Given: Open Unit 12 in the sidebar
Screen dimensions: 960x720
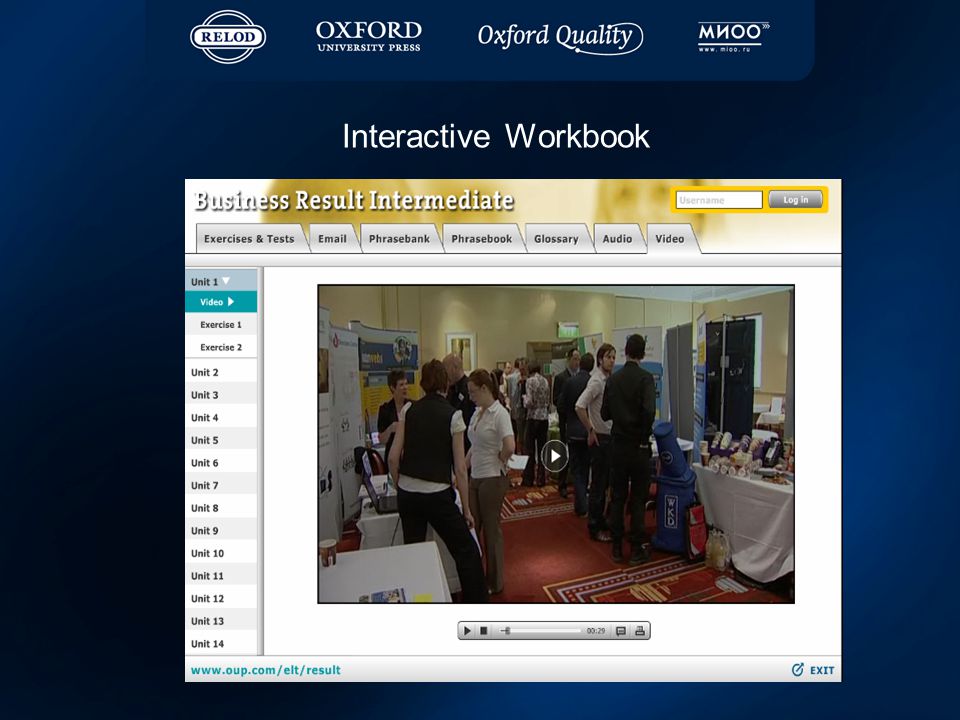Looking at the screenshot, I should 221,599.
